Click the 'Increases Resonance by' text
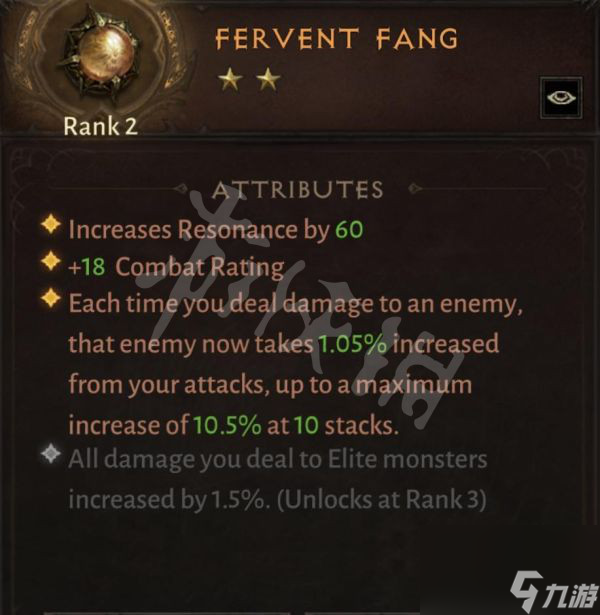The height and width of the screenshot is (615, 600). 199,230
